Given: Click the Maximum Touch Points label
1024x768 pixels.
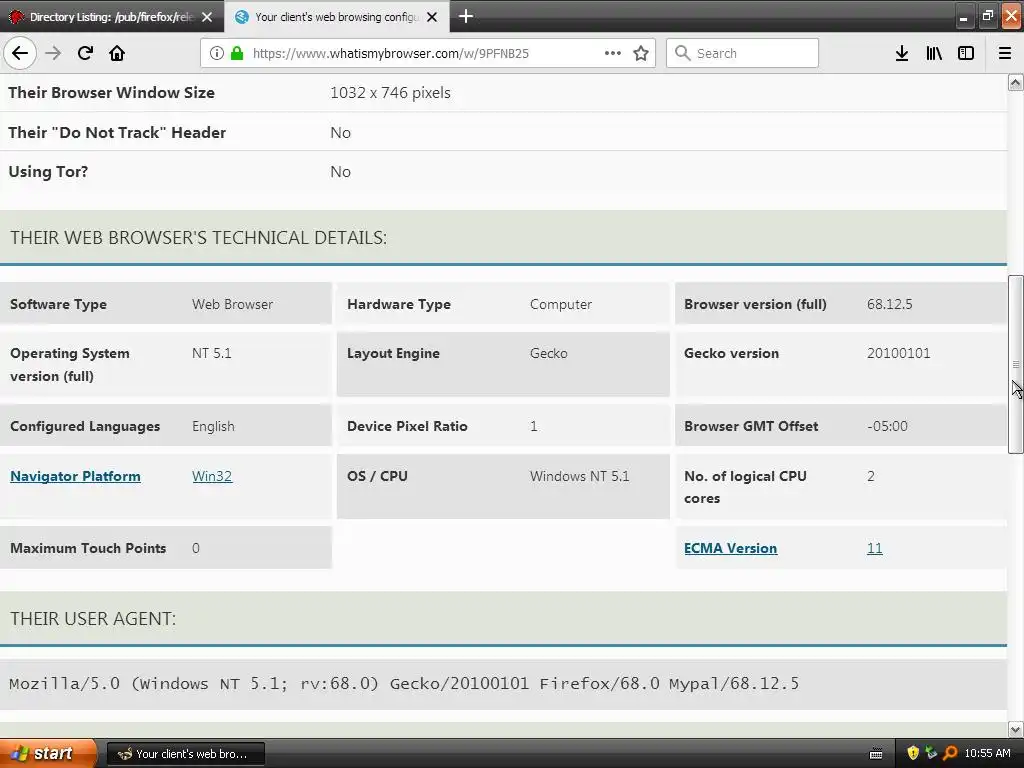Looking at the screenshot, I should 88,549.
